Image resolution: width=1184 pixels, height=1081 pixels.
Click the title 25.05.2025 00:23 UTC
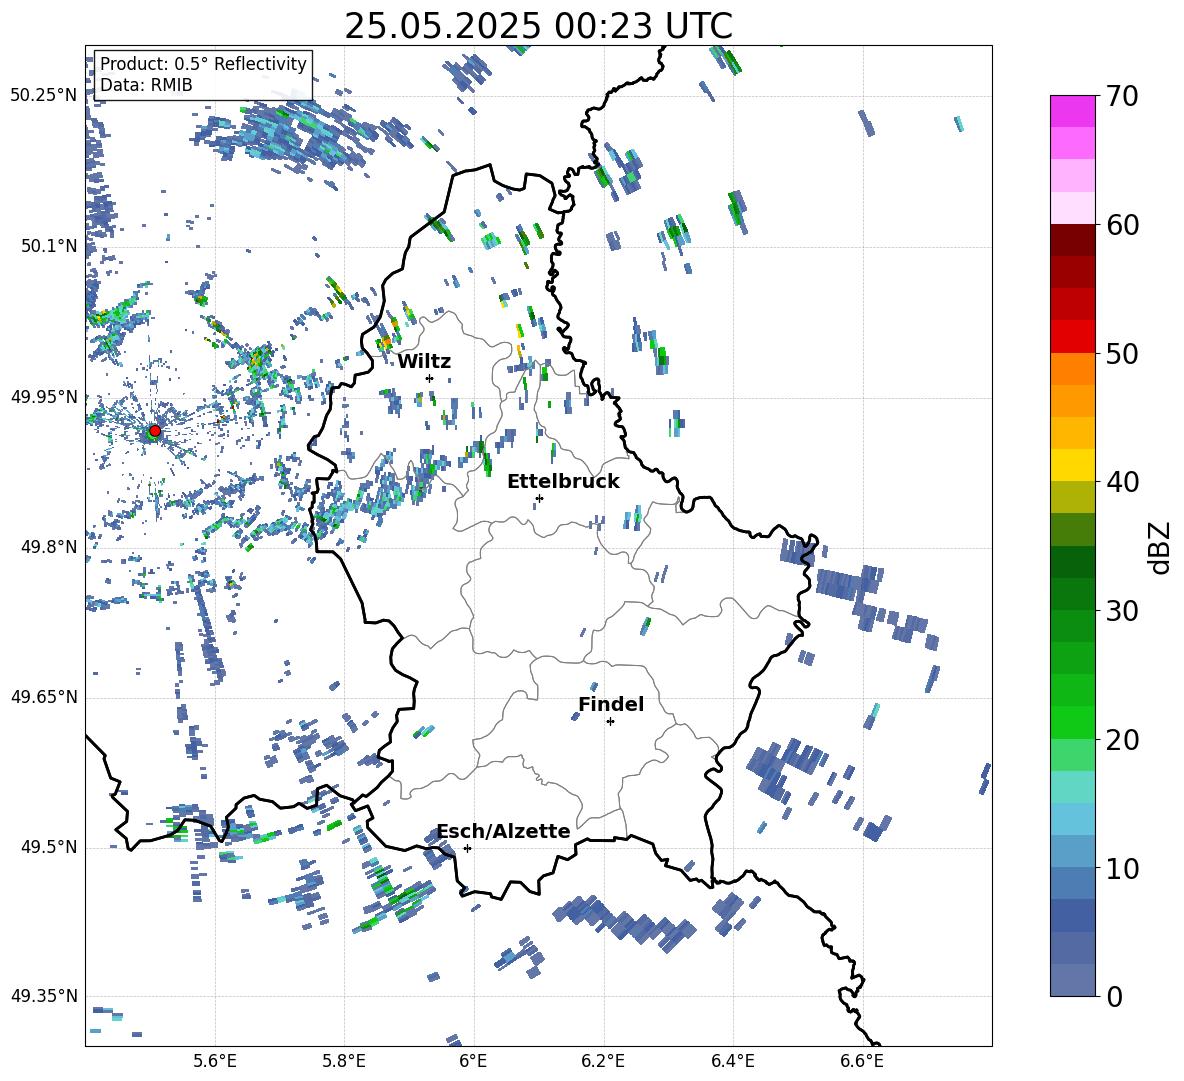[538, 26]
